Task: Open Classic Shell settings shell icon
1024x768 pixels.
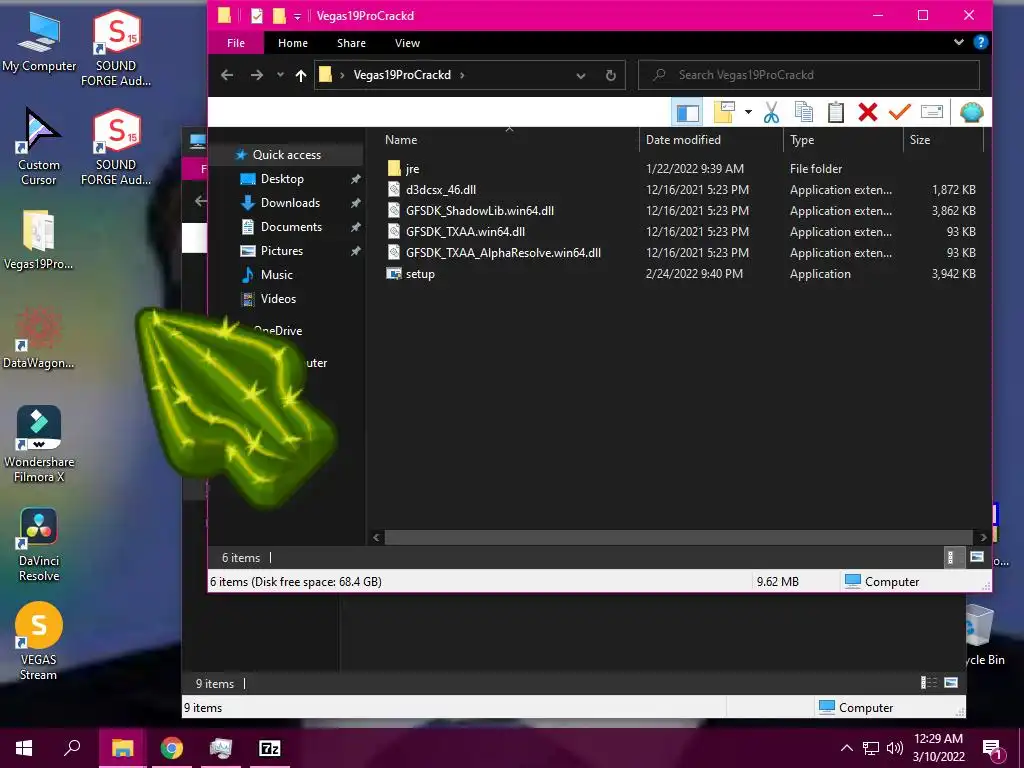Action: tap(972, 112)
